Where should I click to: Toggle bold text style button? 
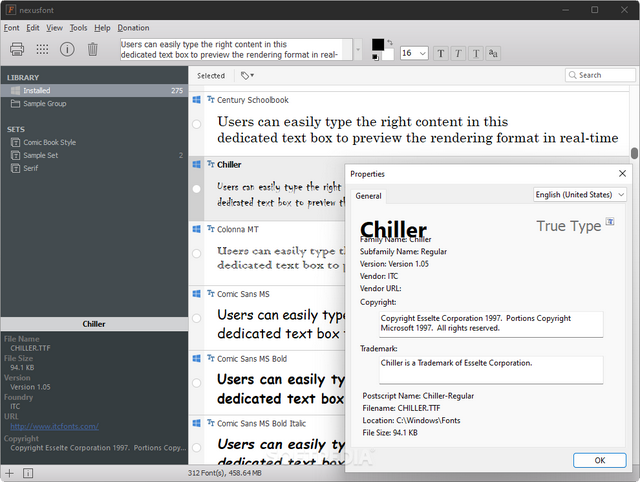pyautogui.click(x=441, y=53)
